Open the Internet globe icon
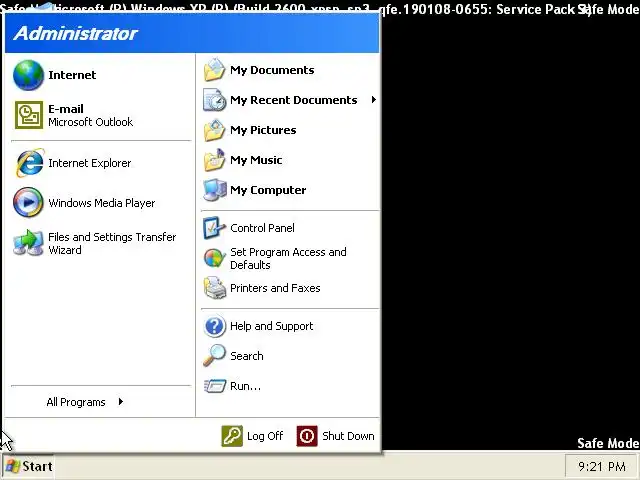This screenshot has height=480, width=640. click(28, 75)
